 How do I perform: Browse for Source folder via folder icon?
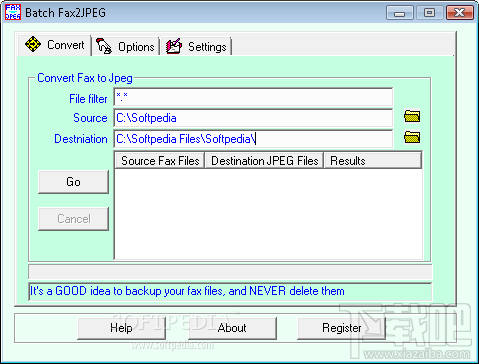point(412,116)
